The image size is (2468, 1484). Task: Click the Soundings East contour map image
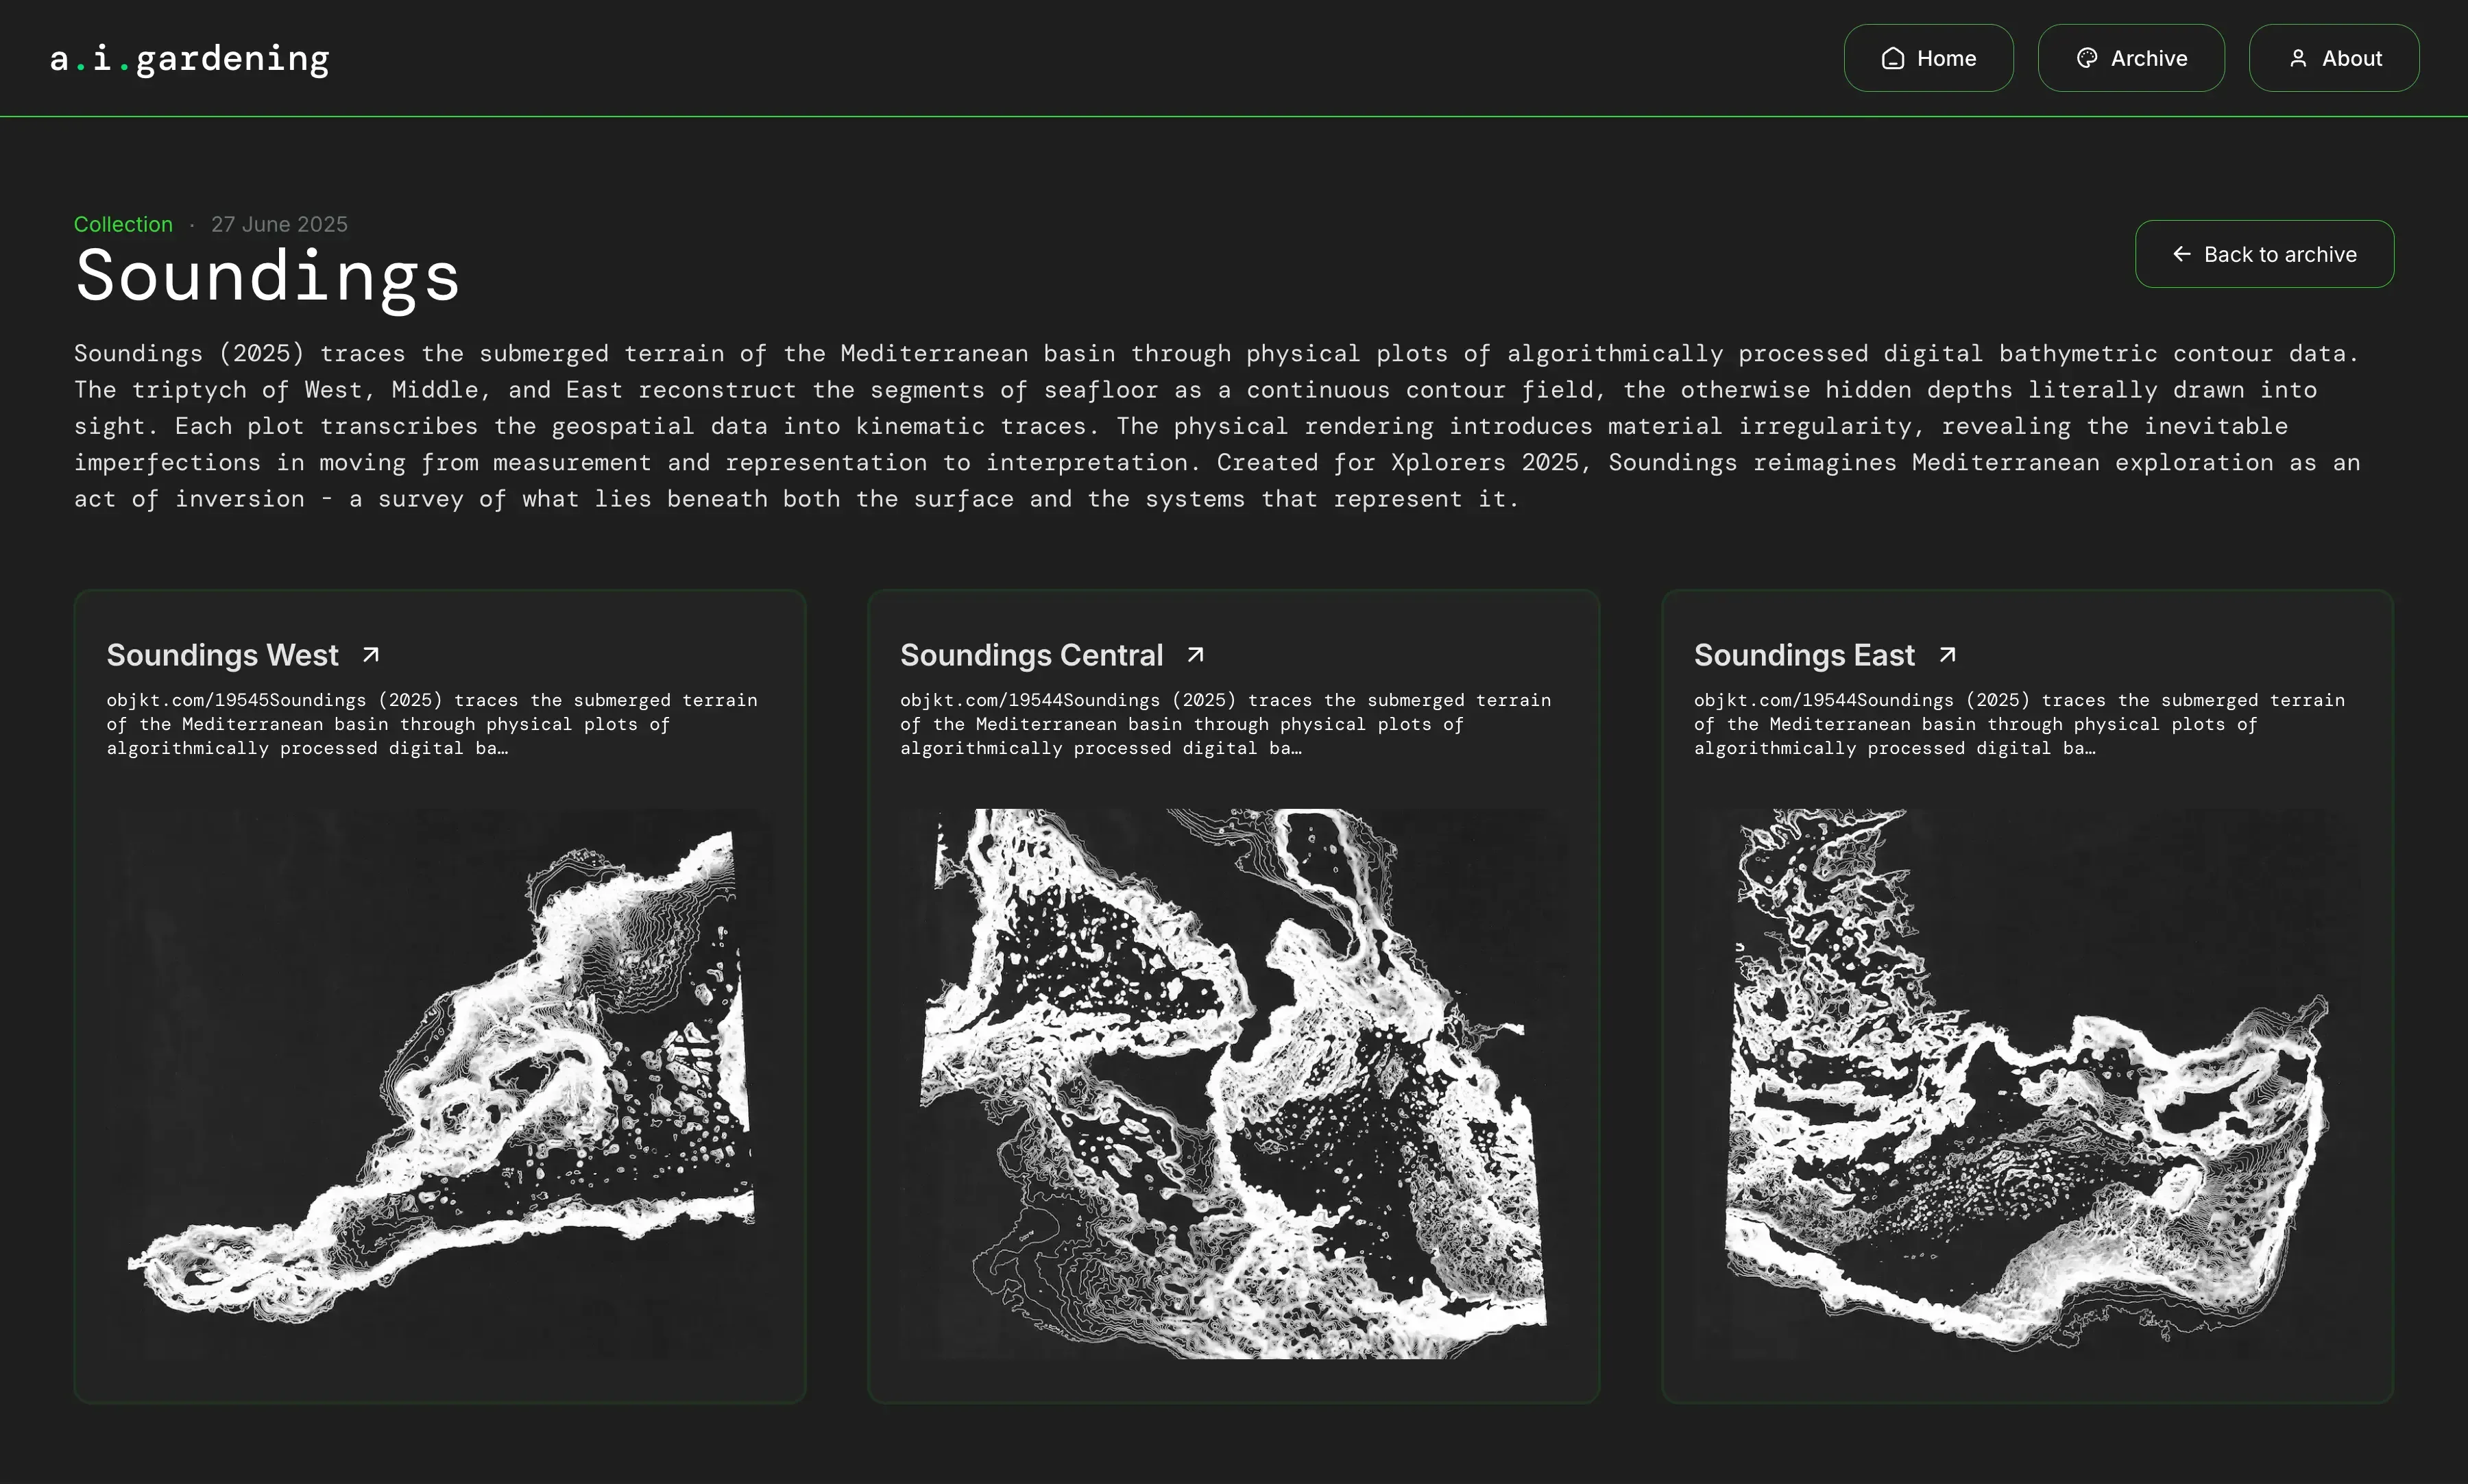2027,1082
